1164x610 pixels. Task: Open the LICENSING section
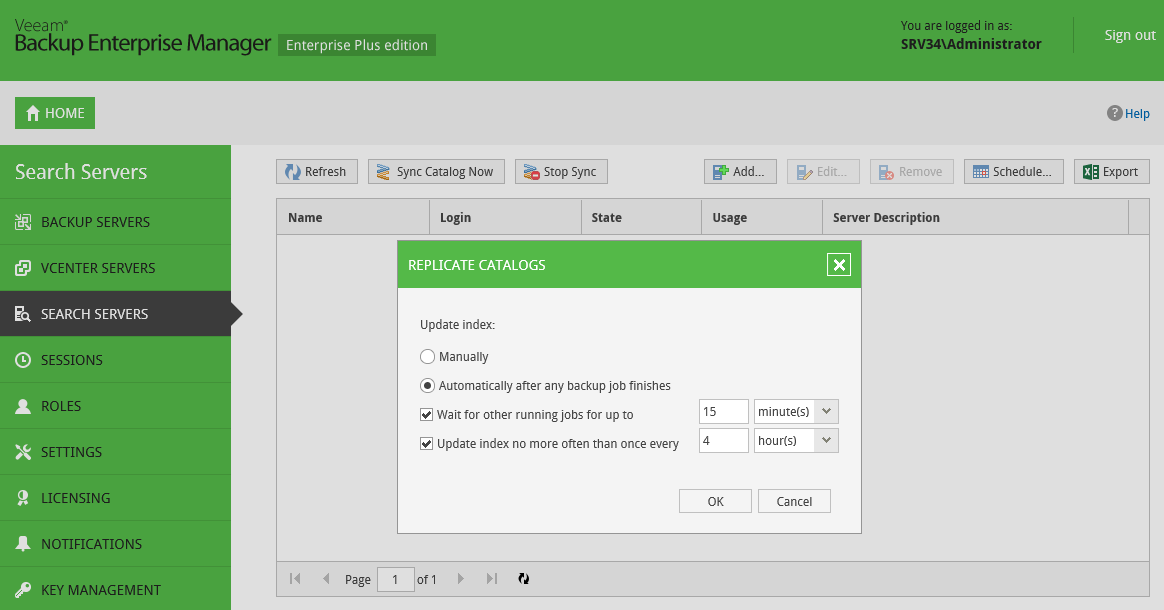tap(115, 498)
